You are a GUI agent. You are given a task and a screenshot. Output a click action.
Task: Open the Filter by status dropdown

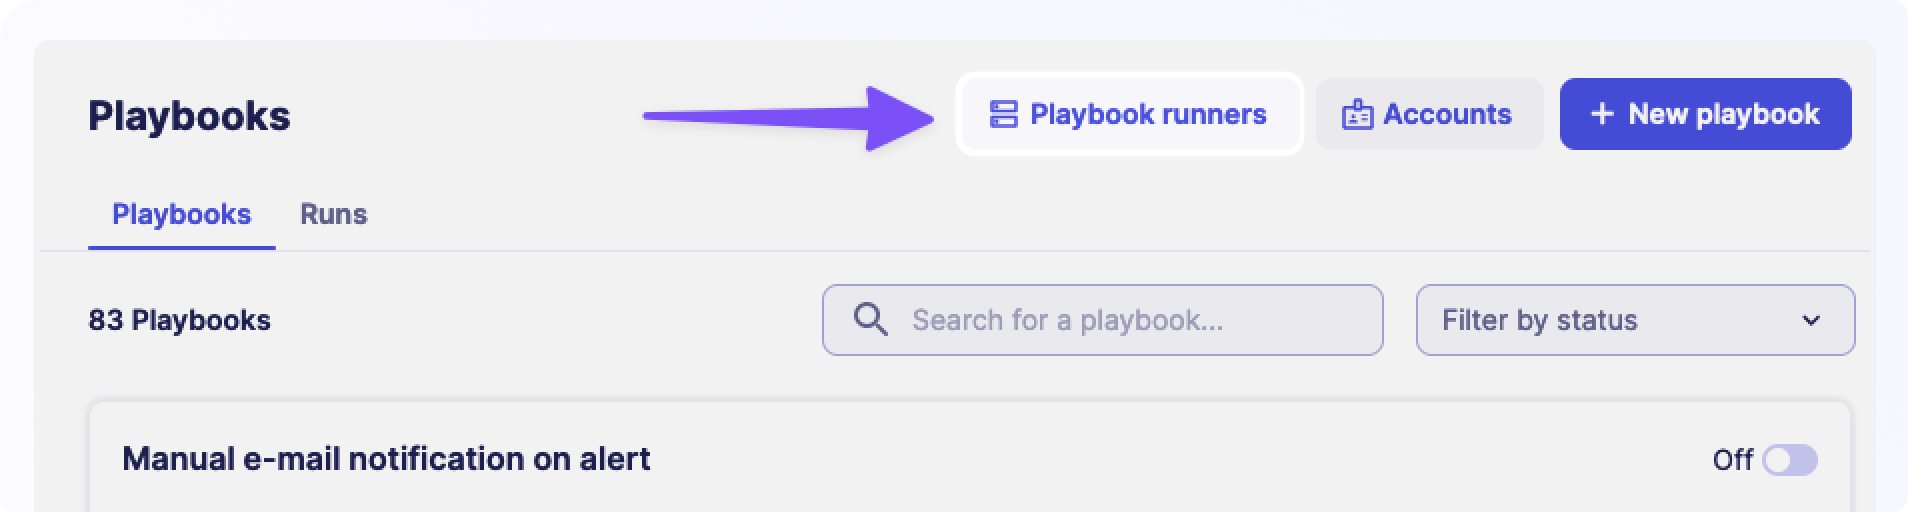tap(1634, 320)
